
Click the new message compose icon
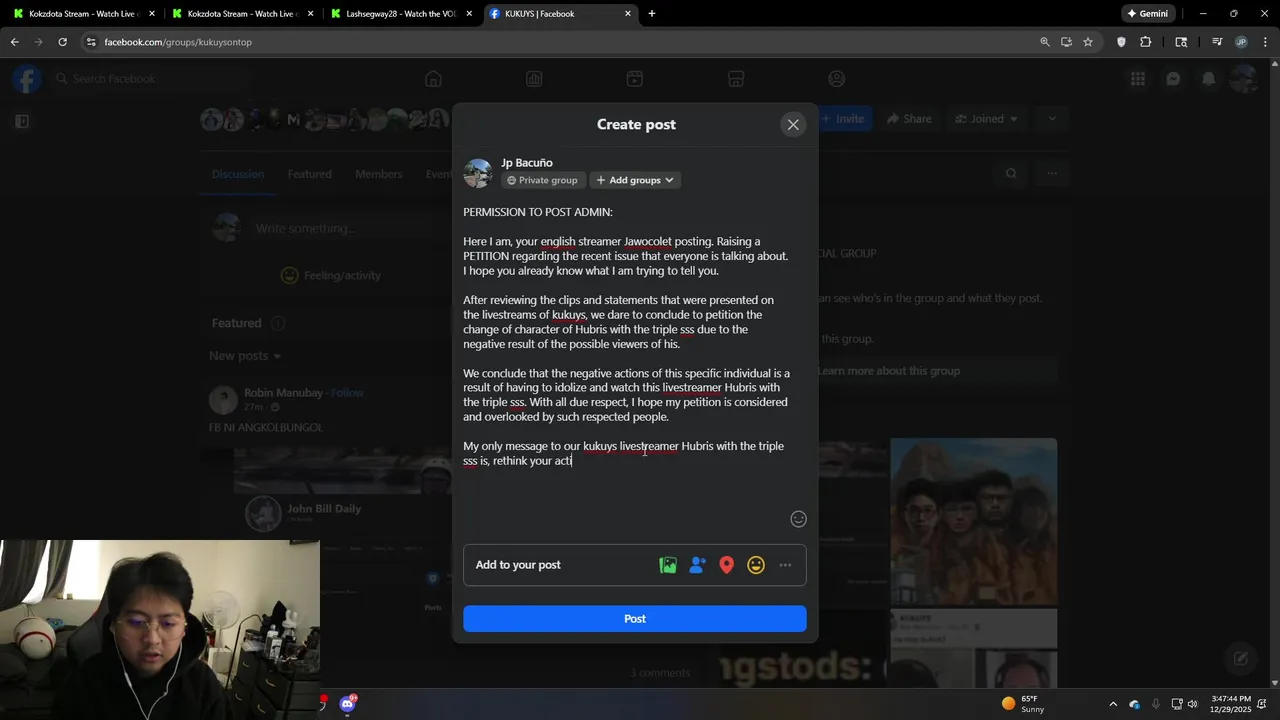(1241, 658)
